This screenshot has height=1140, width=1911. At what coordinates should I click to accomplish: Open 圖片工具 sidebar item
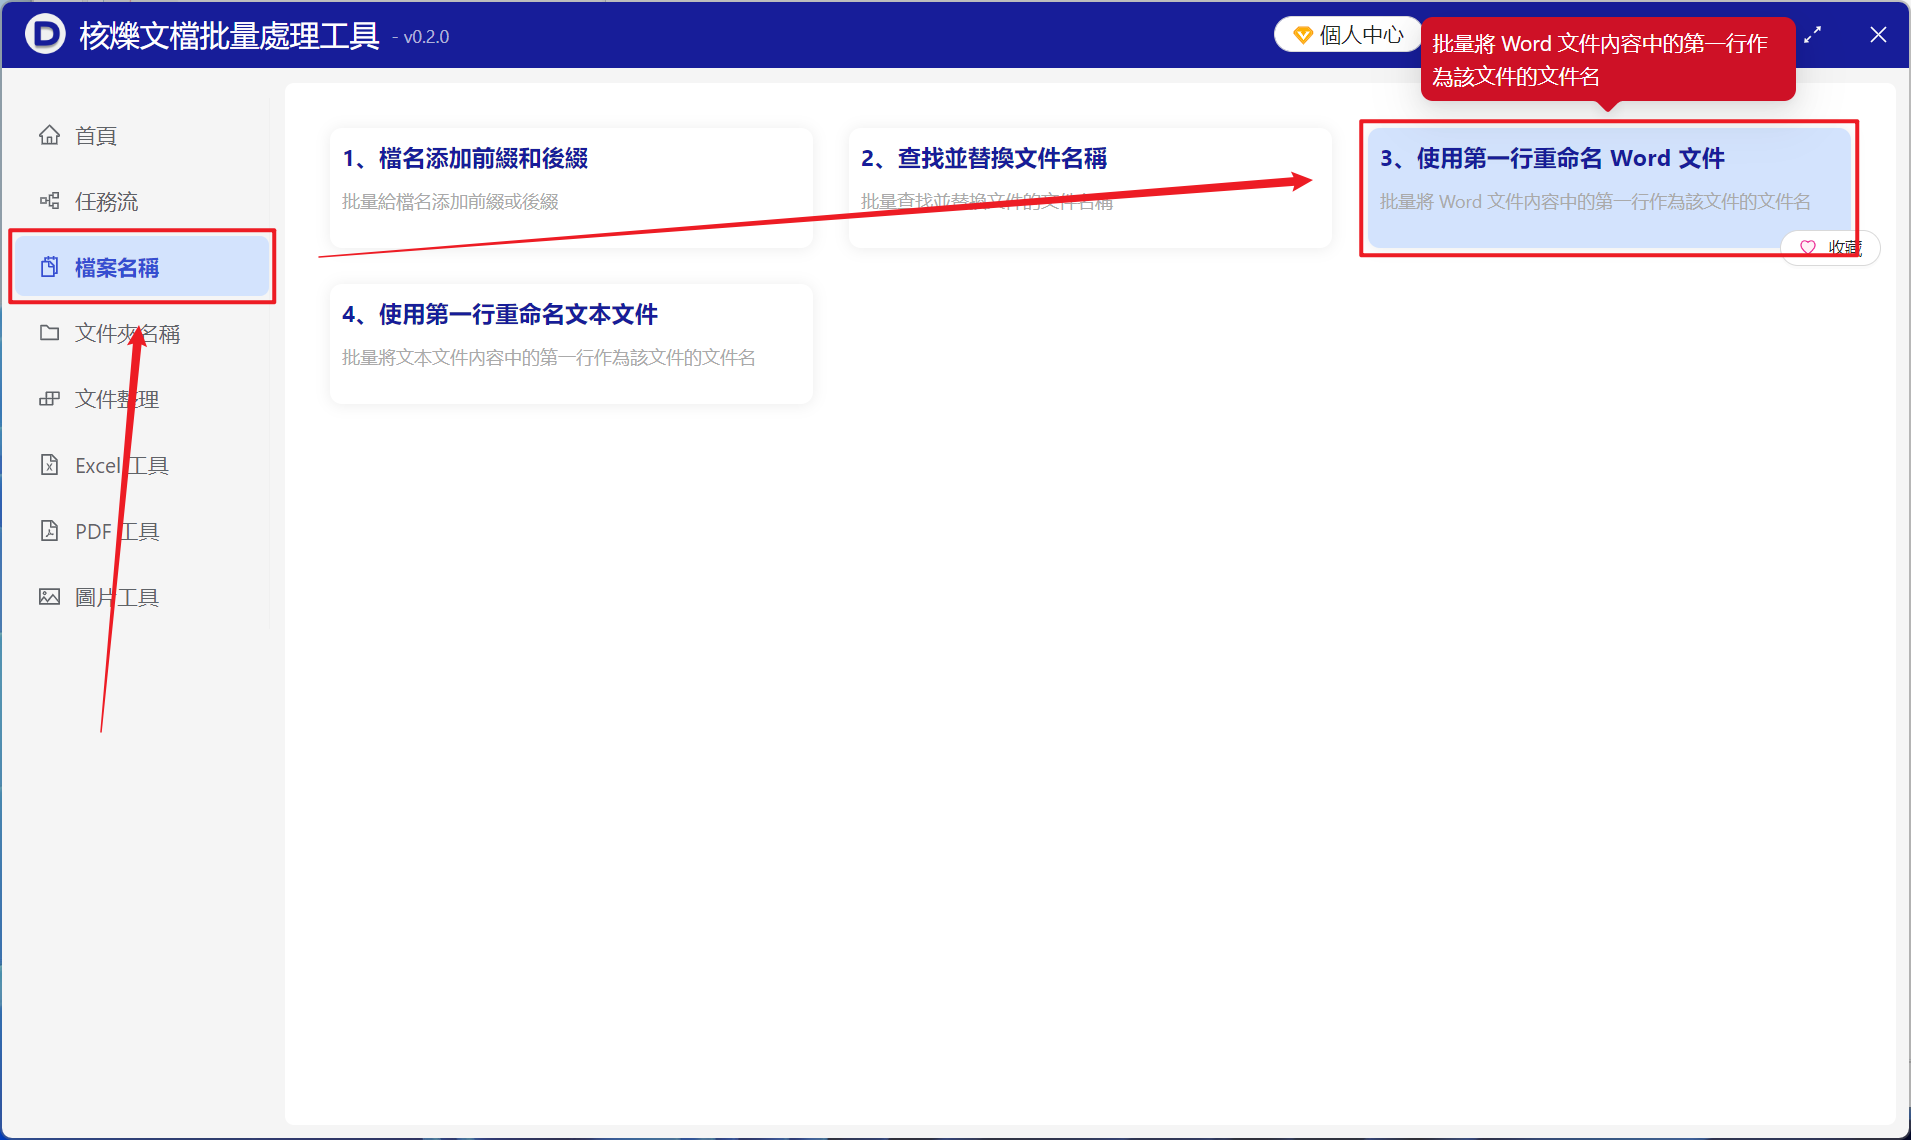click(x=141, y=597)
